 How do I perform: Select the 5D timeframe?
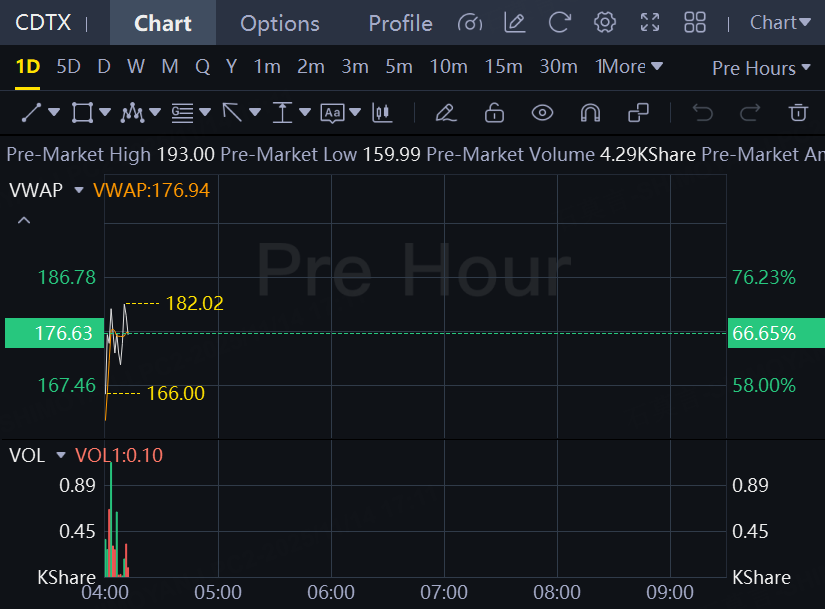pyautogui.click(x=68, y=67)
